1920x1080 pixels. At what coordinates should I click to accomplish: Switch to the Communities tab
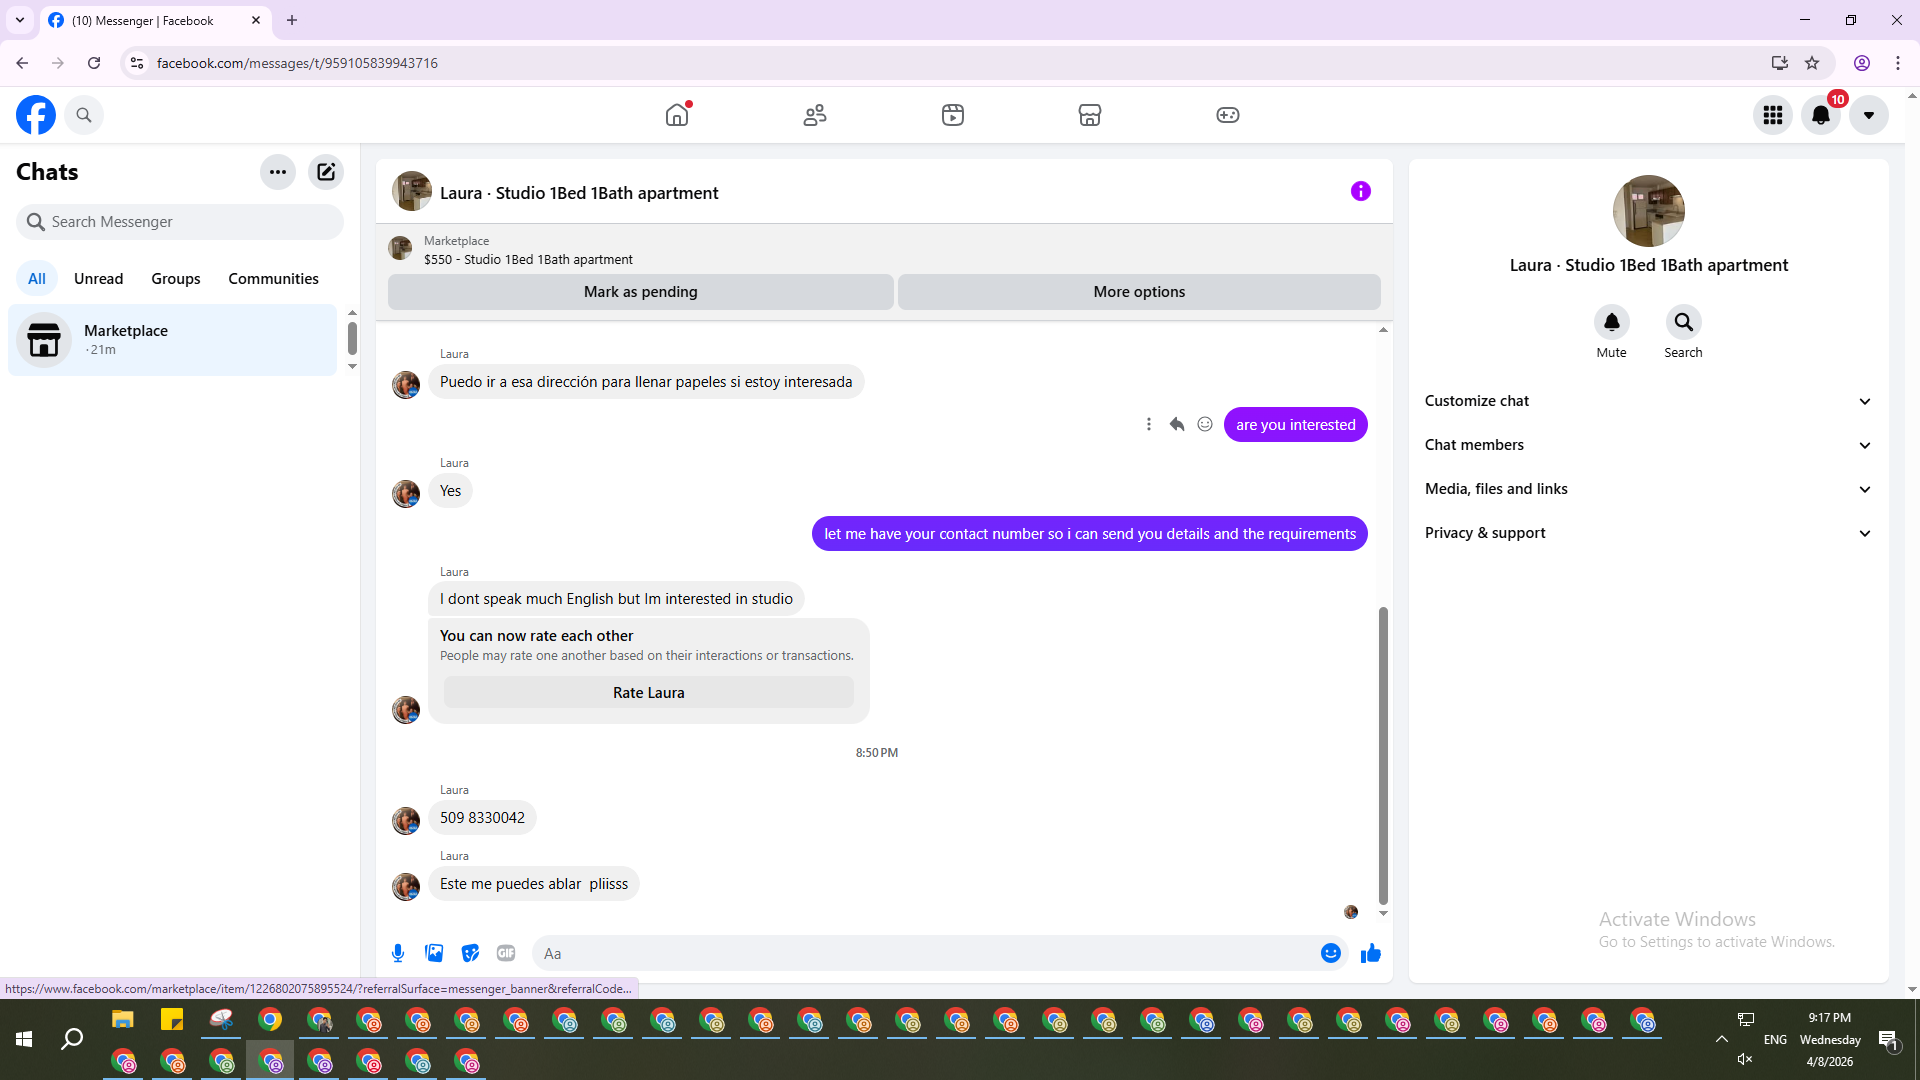[273, 279]
